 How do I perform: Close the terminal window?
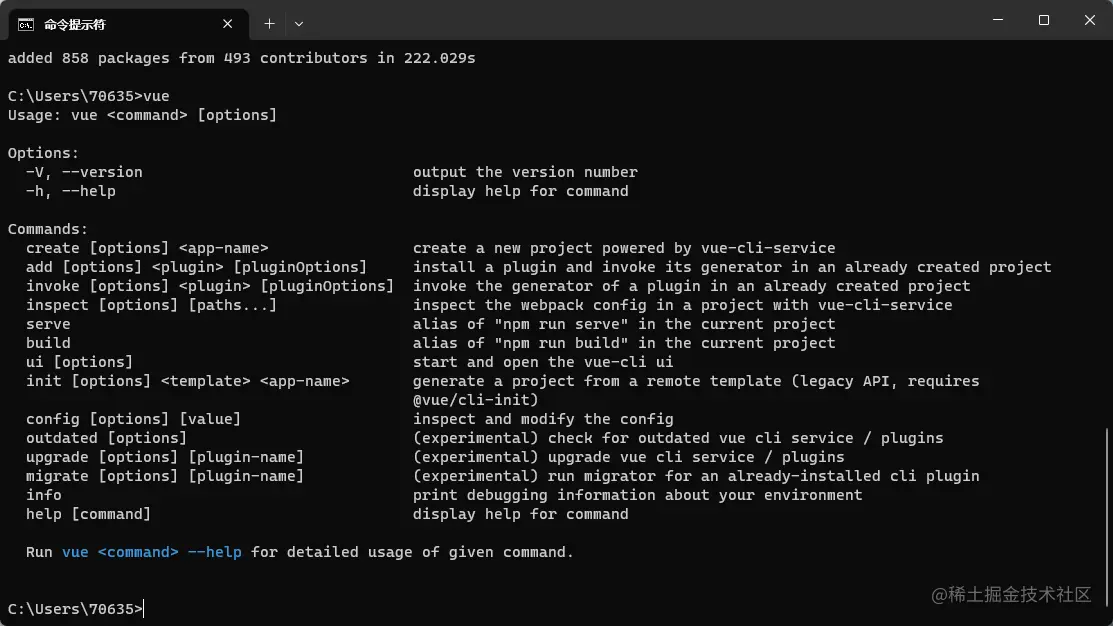click(1089, 20)
